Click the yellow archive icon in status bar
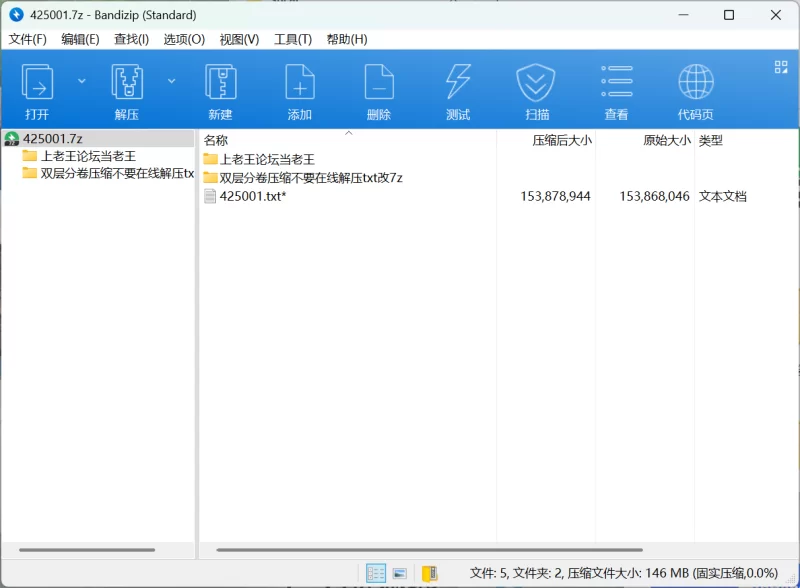The height and width of the screenshot is (588, 800). coord(430,574)
